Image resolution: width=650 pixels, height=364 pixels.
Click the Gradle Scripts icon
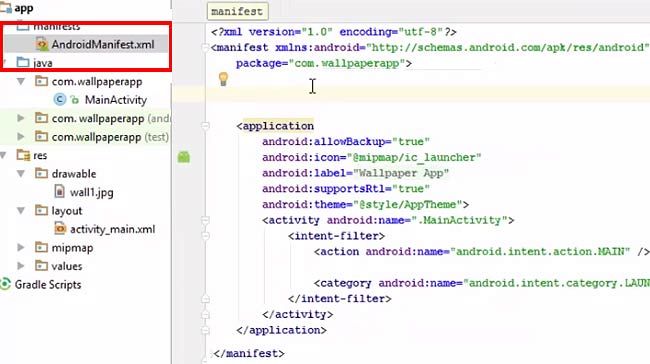[5, 284]
